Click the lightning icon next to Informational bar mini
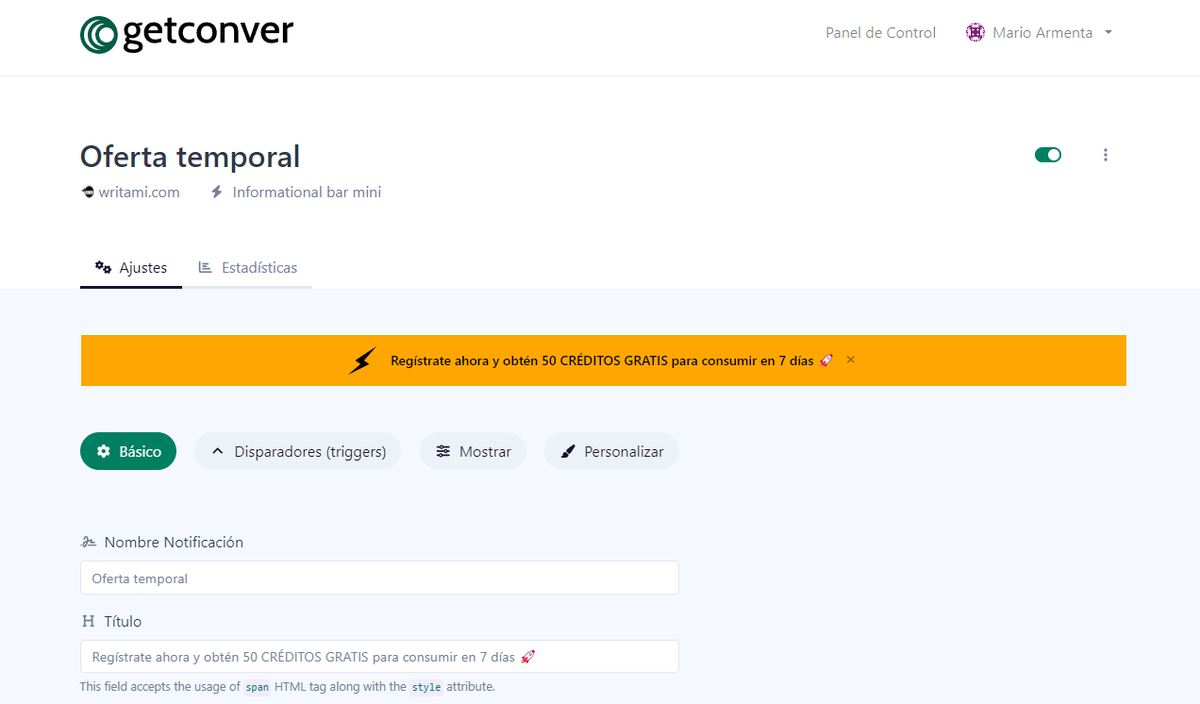 click(216, 191)
